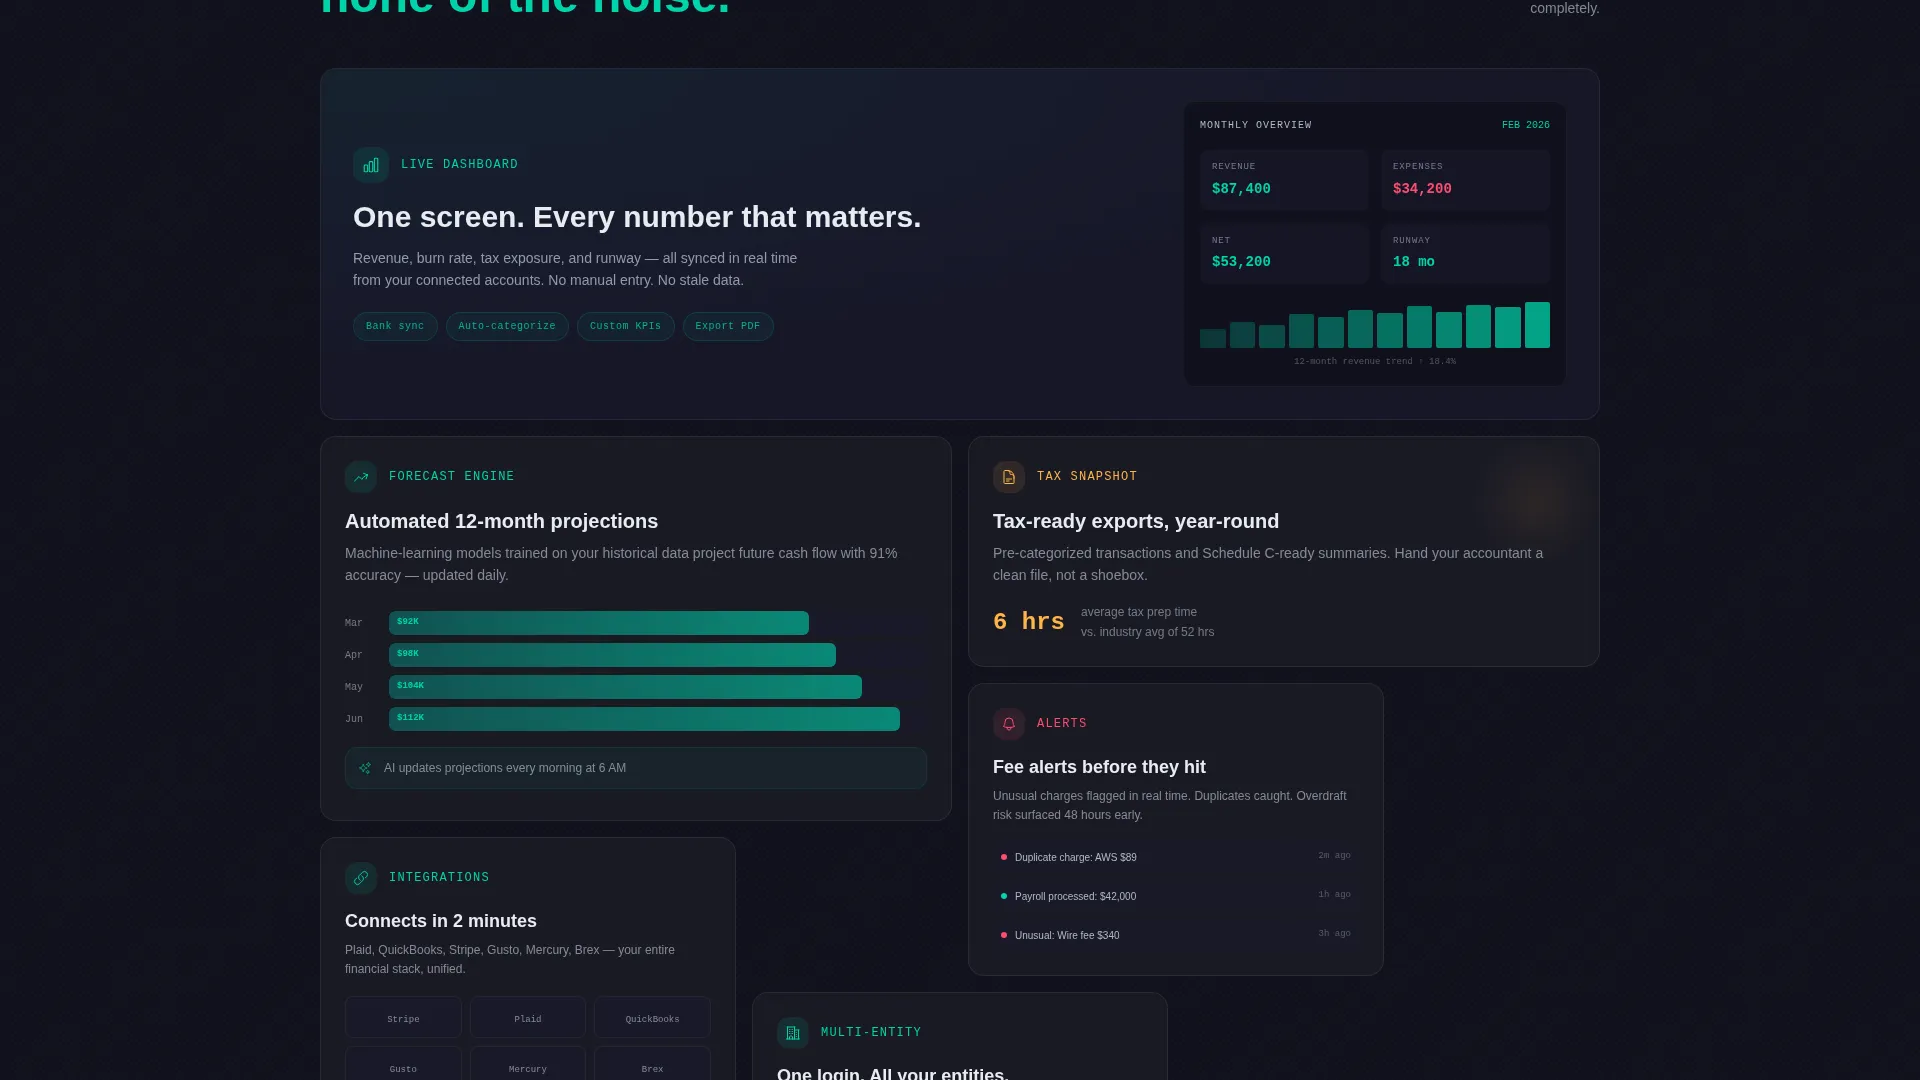This screenshot has width=1920, height=1080.
Task: Click the Forecast Engine trending arrow icon
Action: pos(361,477)
